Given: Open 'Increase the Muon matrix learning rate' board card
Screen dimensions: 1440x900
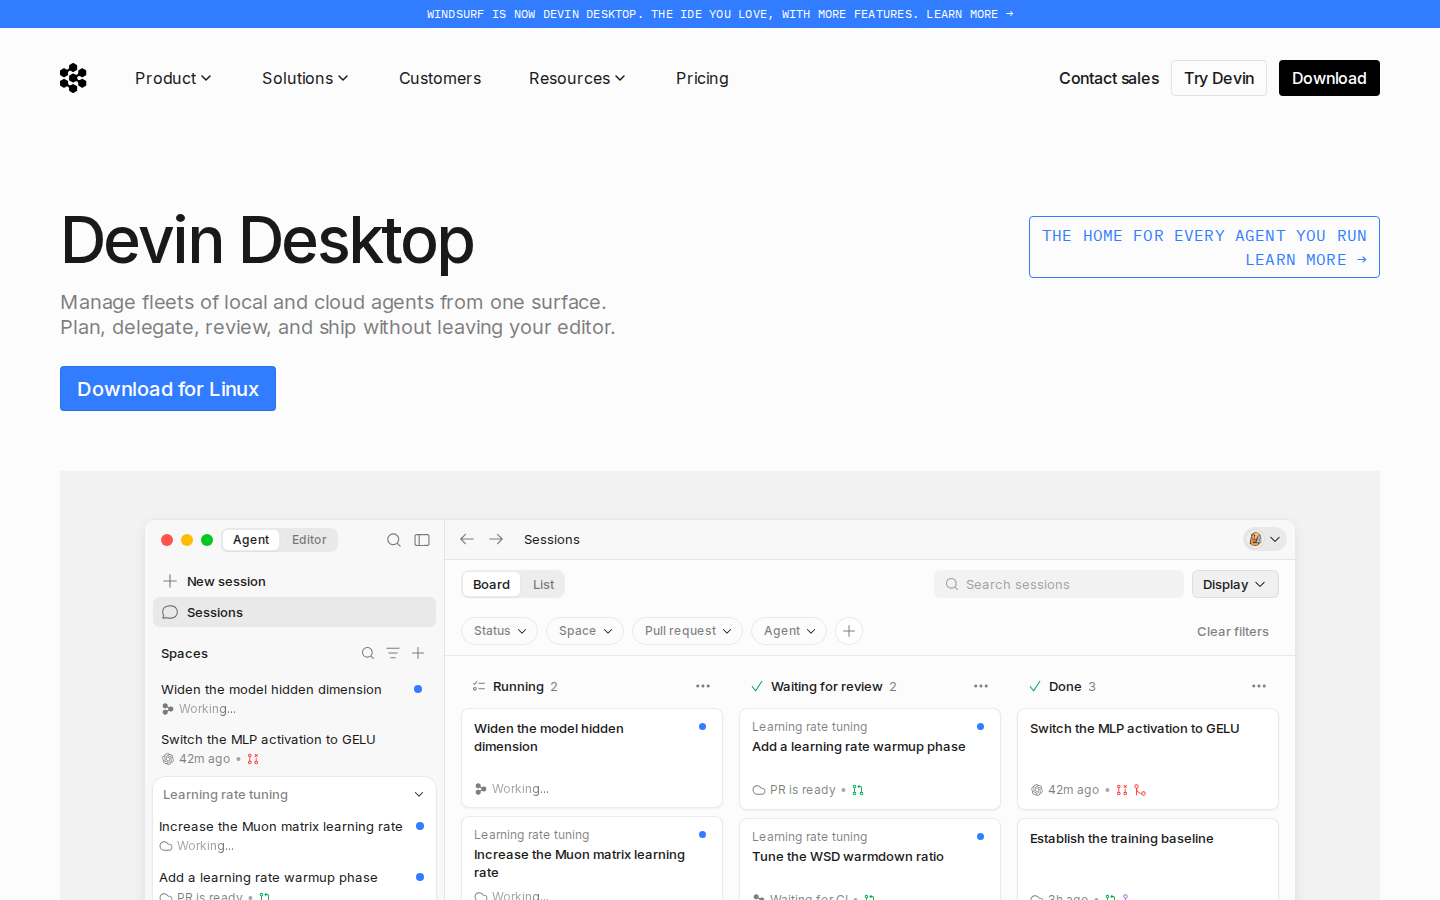Looking at the screenshot, I should 592,859.
